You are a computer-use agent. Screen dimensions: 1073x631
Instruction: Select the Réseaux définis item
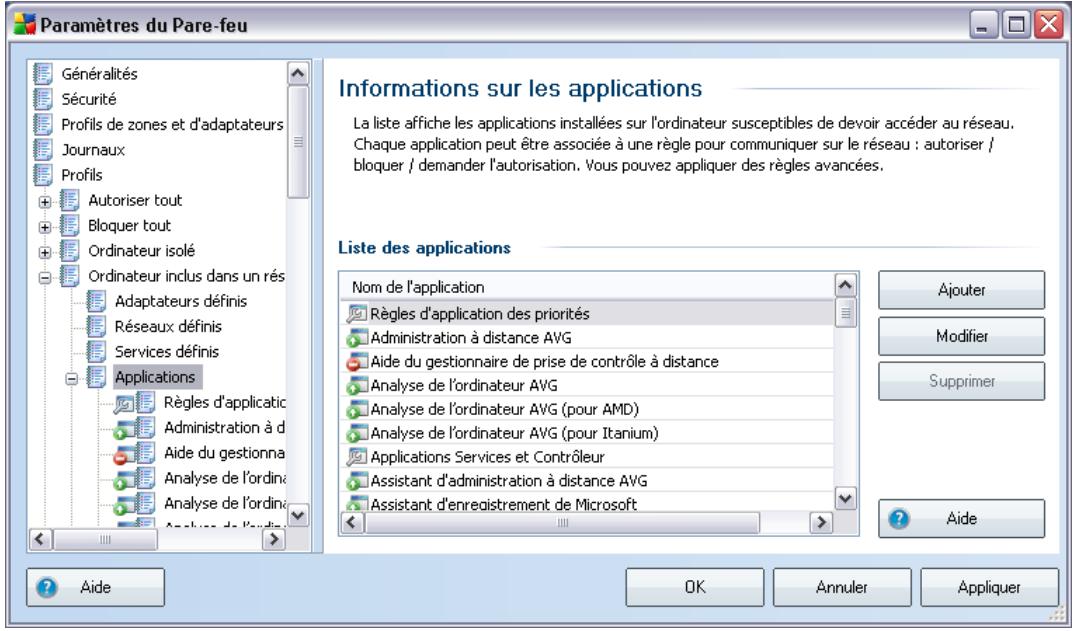[x=168, y=326]
